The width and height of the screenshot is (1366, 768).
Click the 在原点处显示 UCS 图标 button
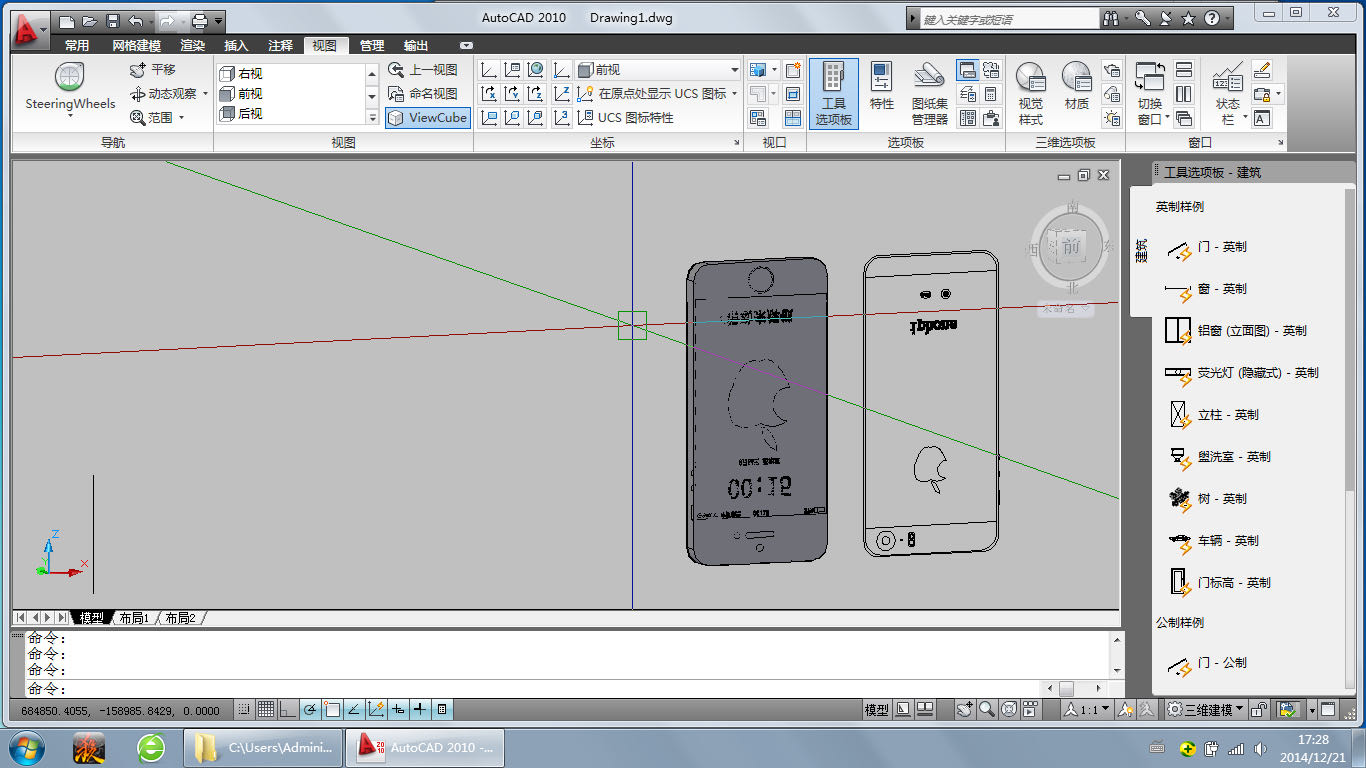(653, 94)
